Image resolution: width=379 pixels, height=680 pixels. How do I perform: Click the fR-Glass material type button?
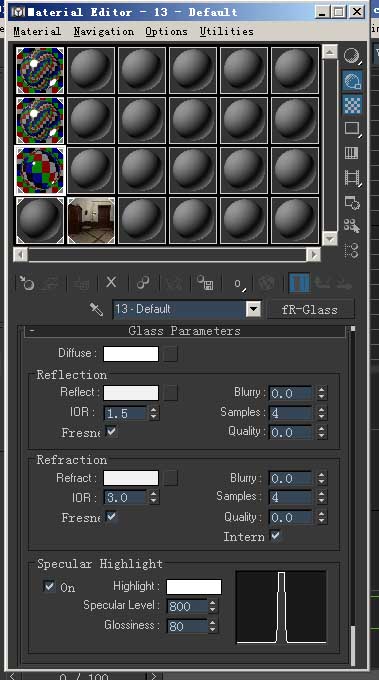[x=310, y=310]
